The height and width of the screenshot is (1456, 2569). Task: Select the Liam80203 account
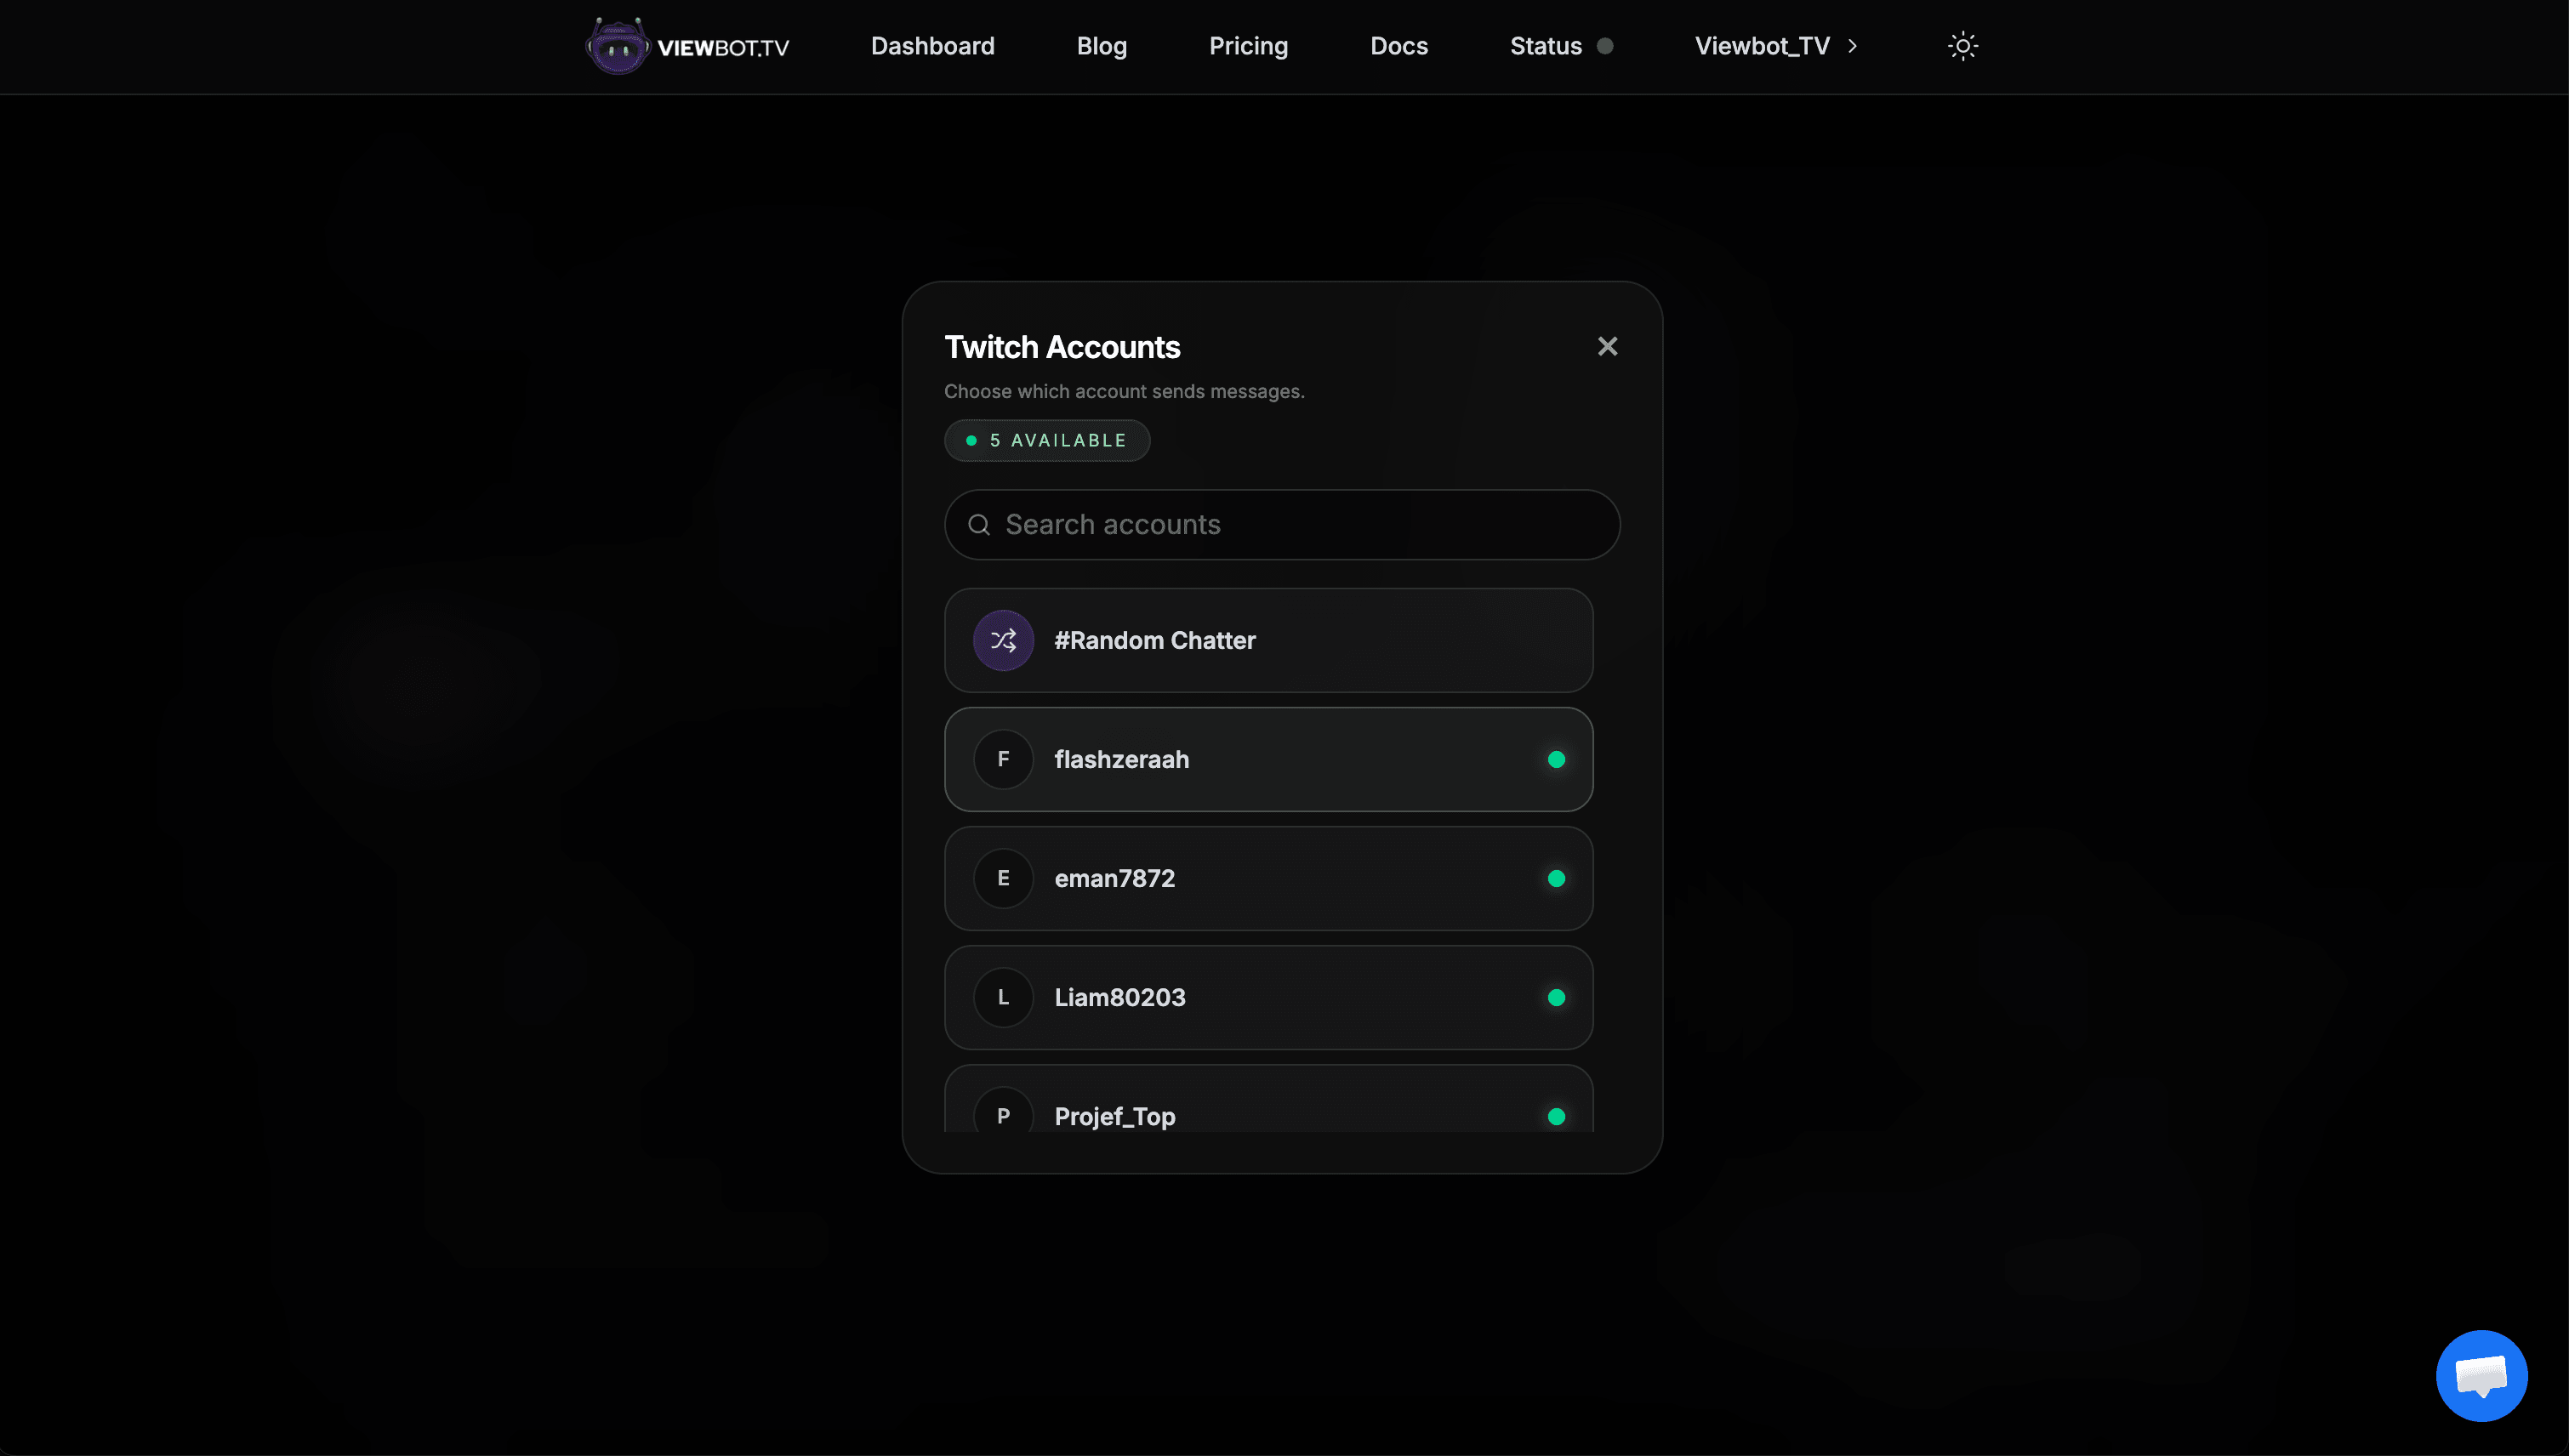(1268, 997)
